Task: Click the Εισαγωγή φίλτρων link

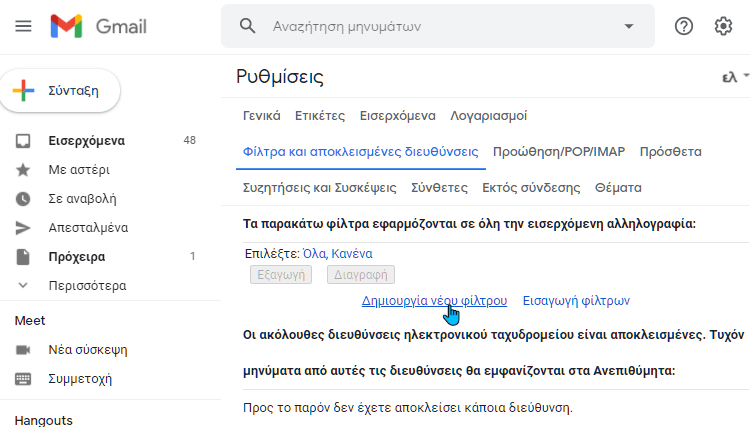Action: pos(576,301)
